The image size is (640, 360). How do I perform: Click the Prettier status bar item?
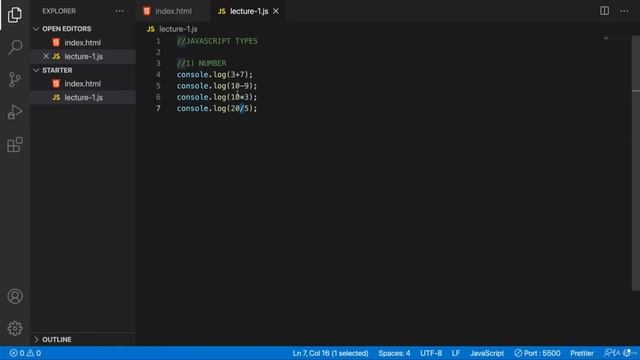(582, 353)
